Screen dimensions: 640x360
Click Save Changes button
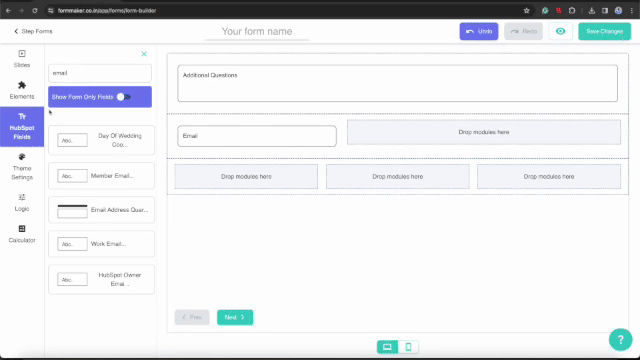(604, 31)
